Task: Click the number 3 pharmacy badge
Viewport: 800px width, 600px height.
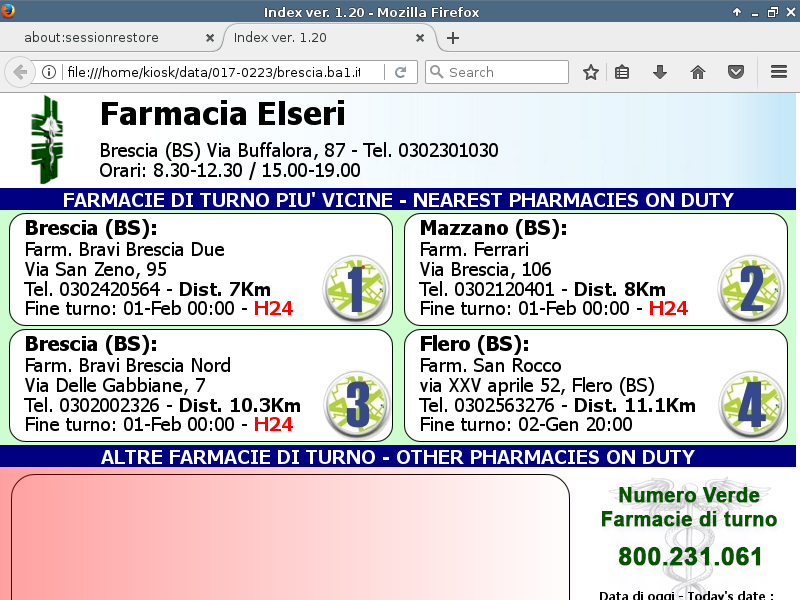Action: [x=355, y=404]
